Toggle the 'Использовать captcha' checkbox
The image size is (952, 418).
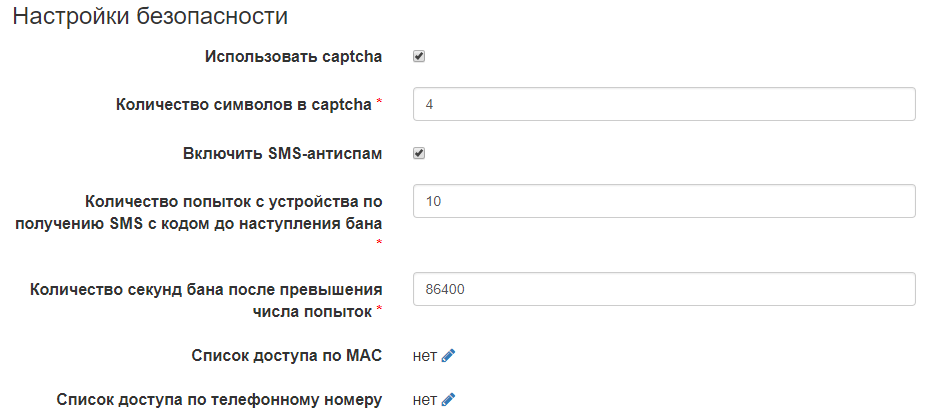click(420, 57)
